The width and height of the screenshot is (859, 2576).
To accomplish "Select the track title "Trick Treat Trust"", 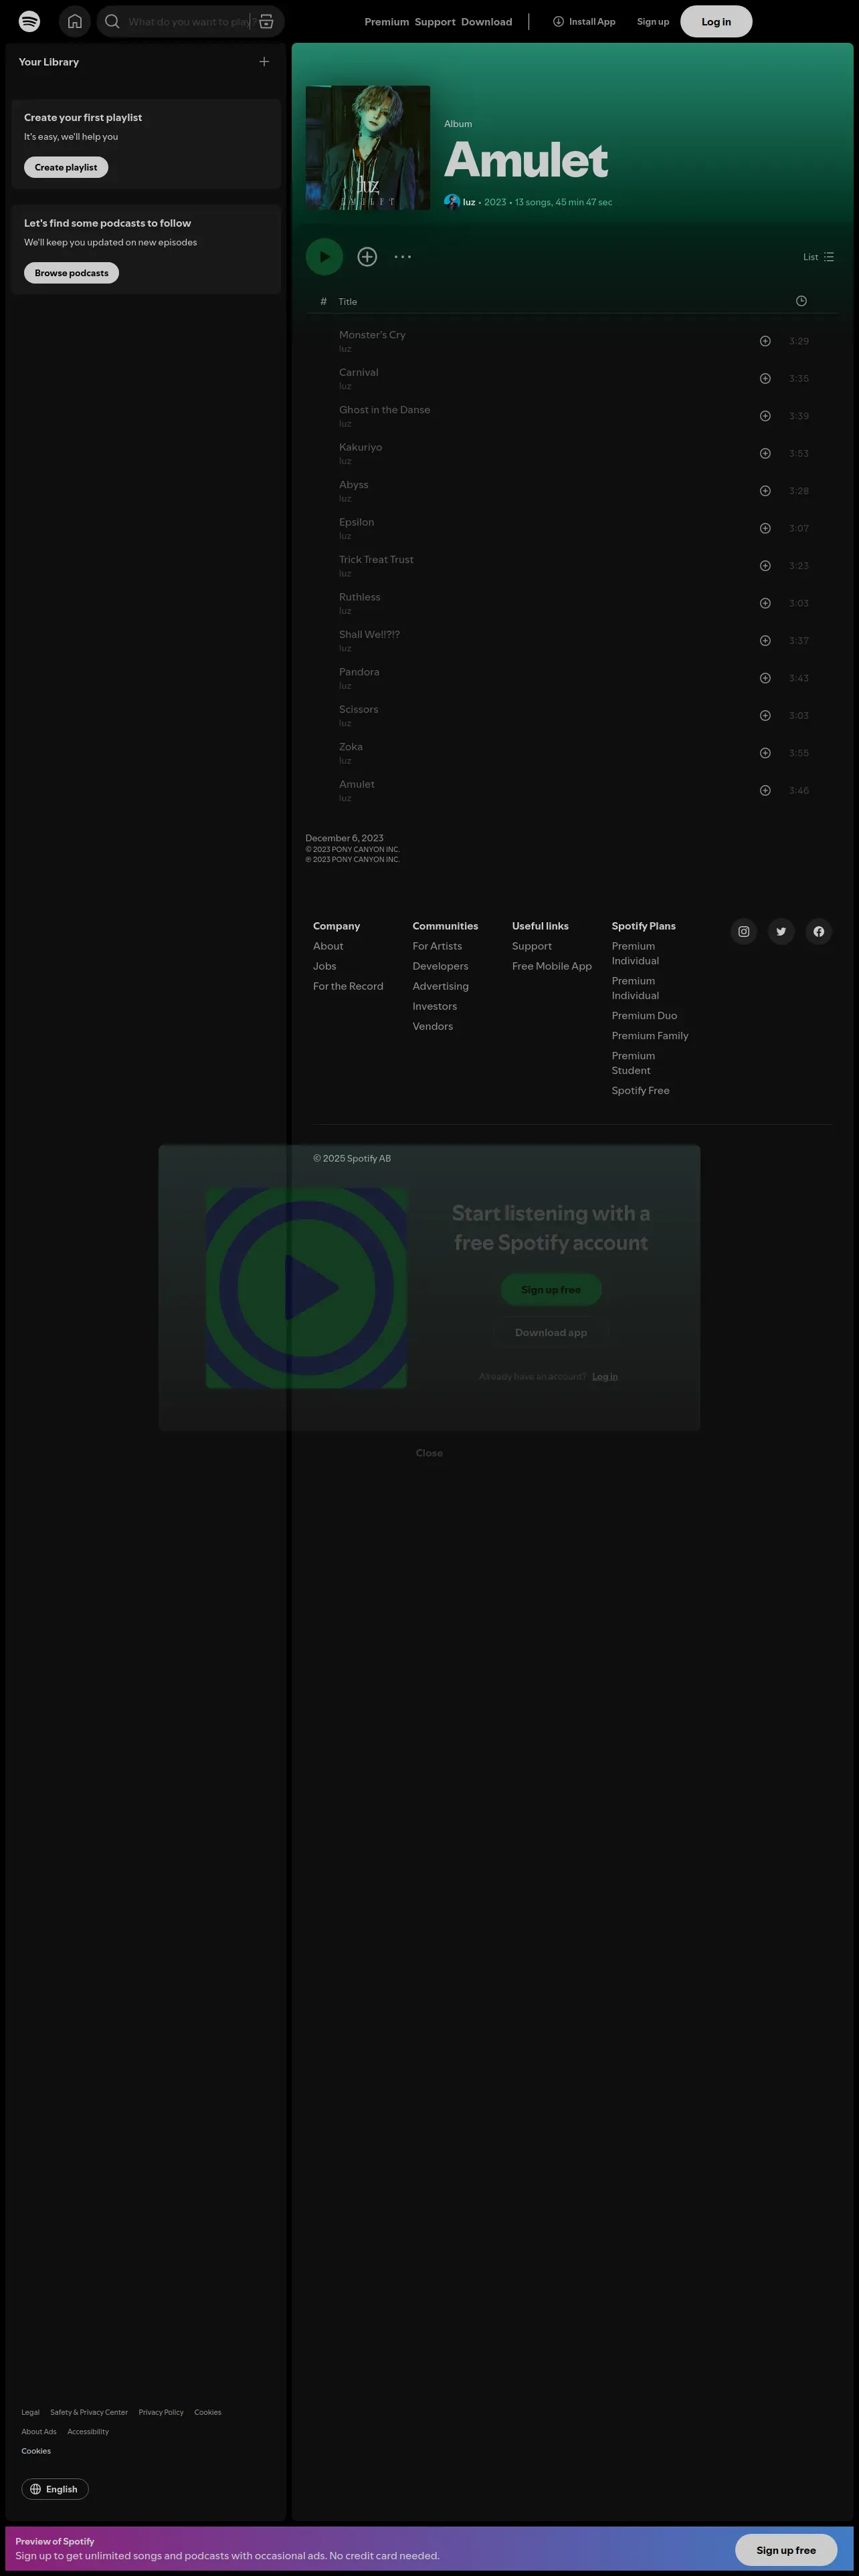I will pos(376,560).
